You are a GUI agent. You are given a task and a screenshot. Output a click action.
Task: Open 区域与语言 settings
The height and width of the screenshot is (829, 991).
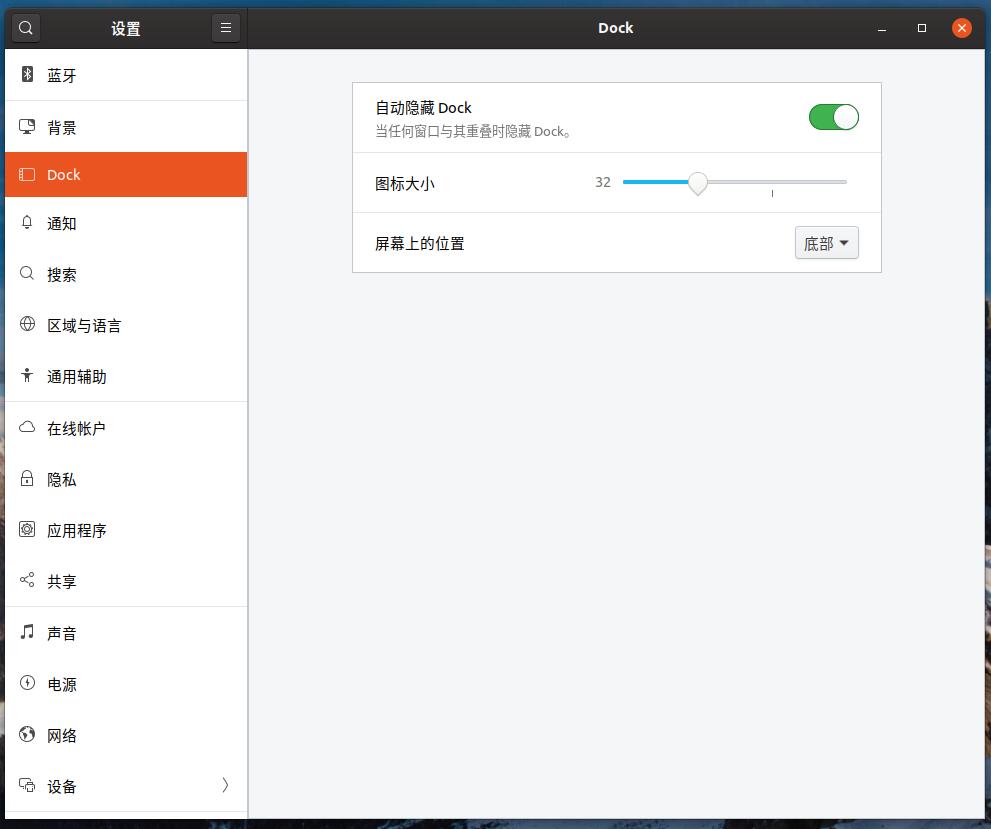126,325
